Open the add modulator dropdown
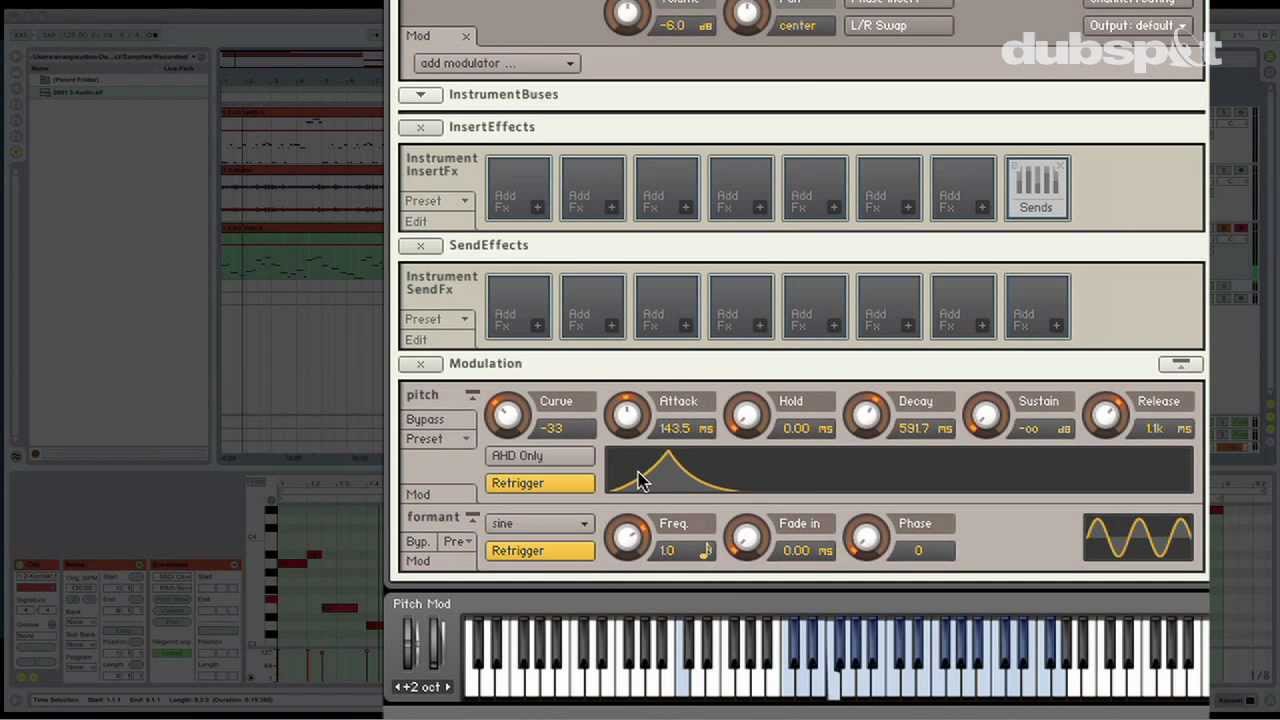Viewport: 1280px width, 720px height. pos(496,63)
